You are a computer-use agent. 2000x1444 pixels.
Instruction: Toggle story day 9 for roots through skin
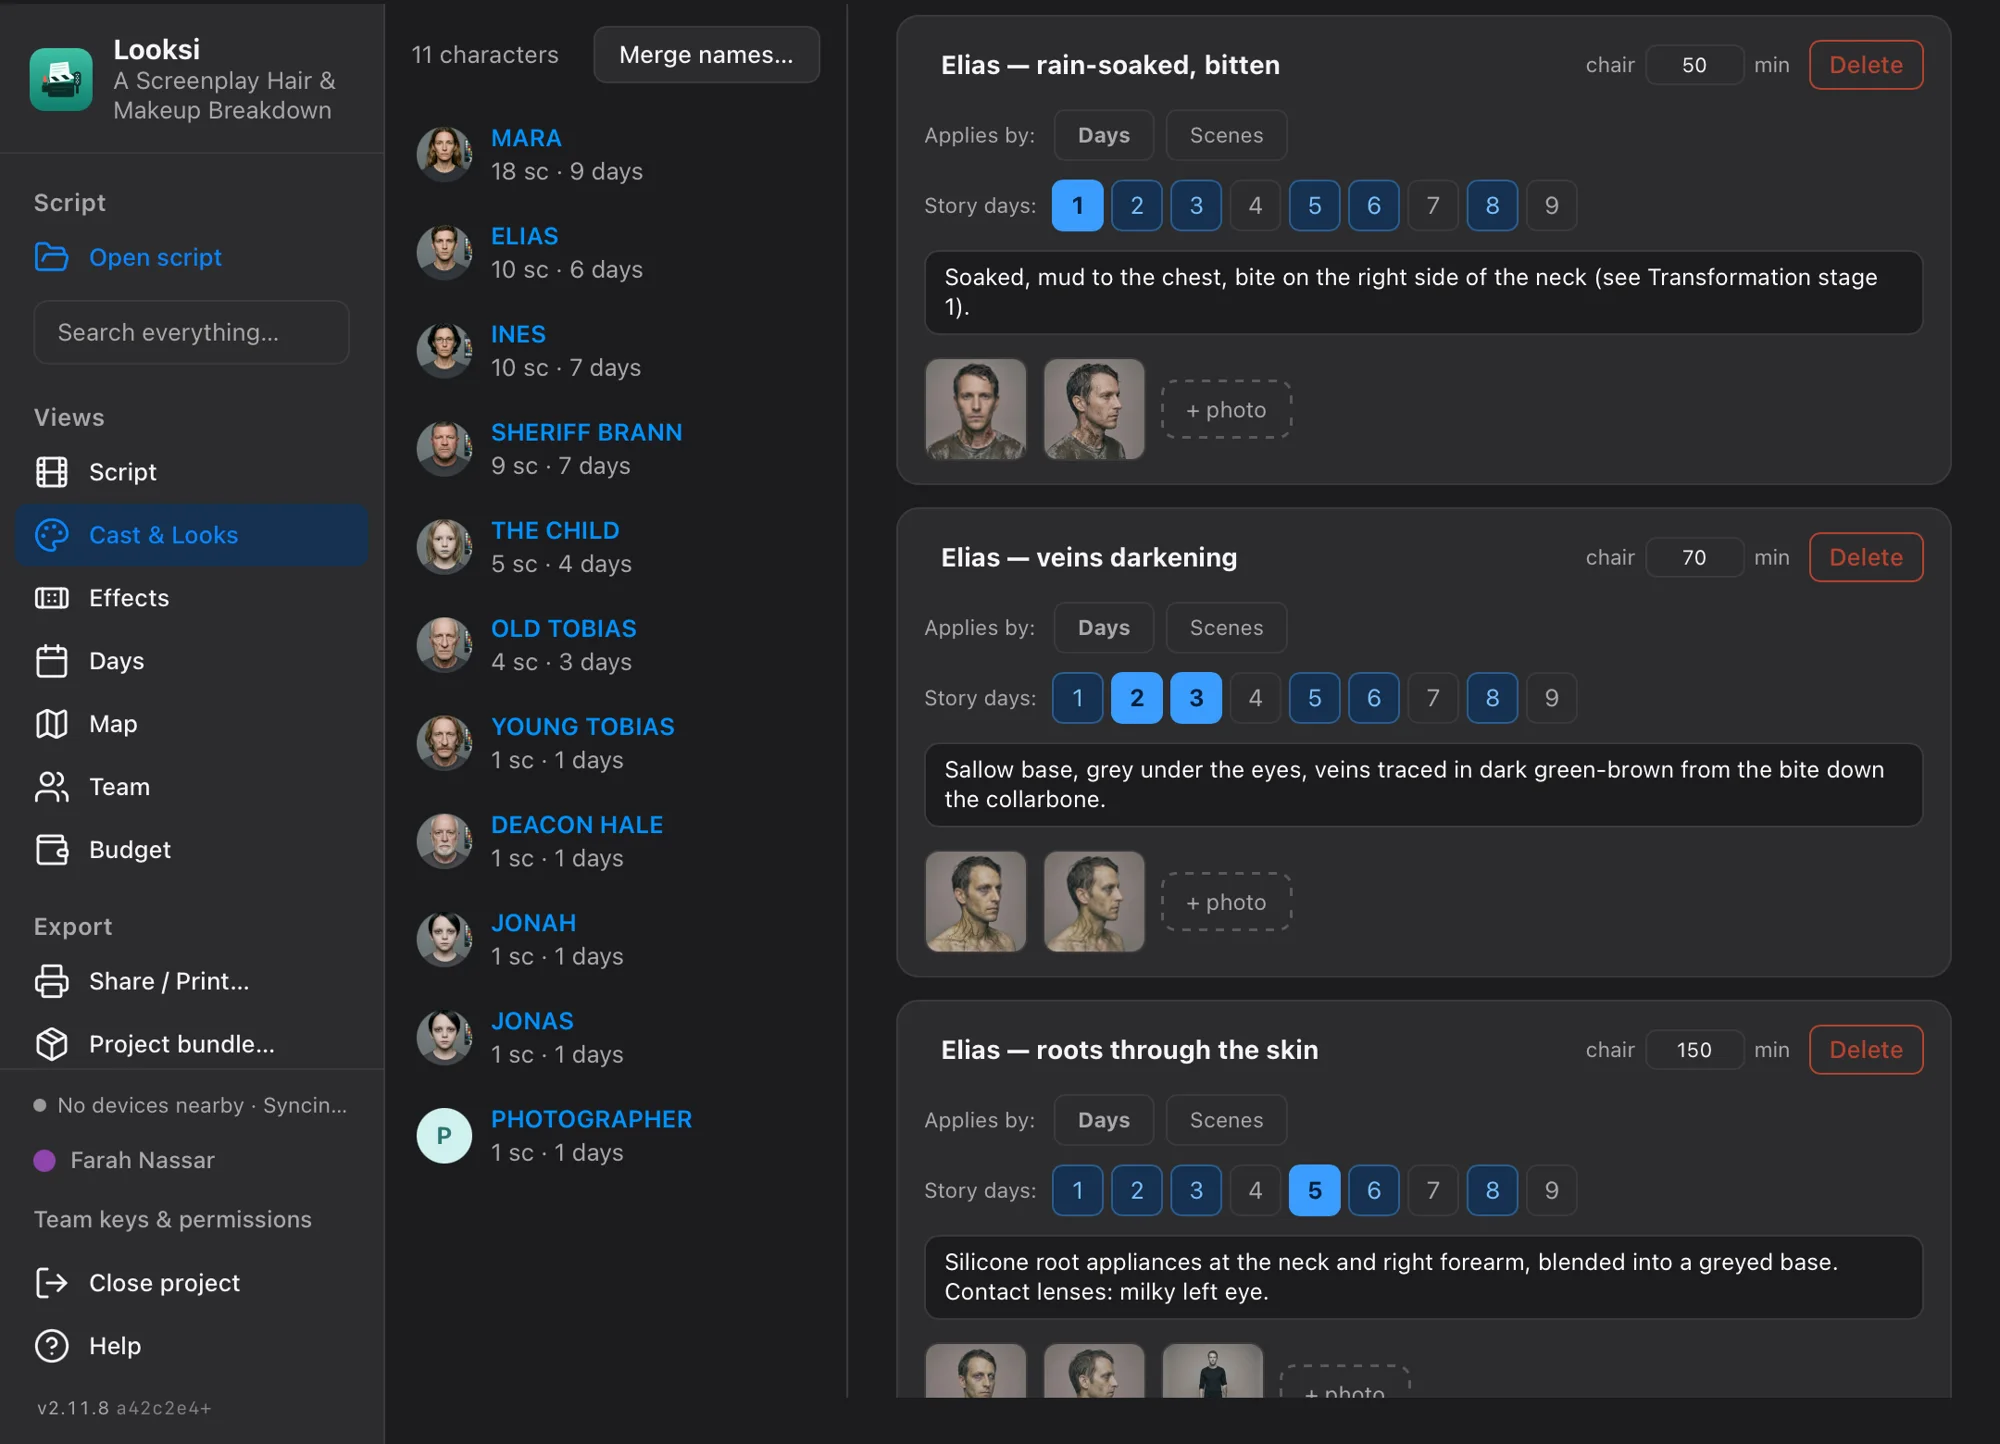pos(1551,1190)
